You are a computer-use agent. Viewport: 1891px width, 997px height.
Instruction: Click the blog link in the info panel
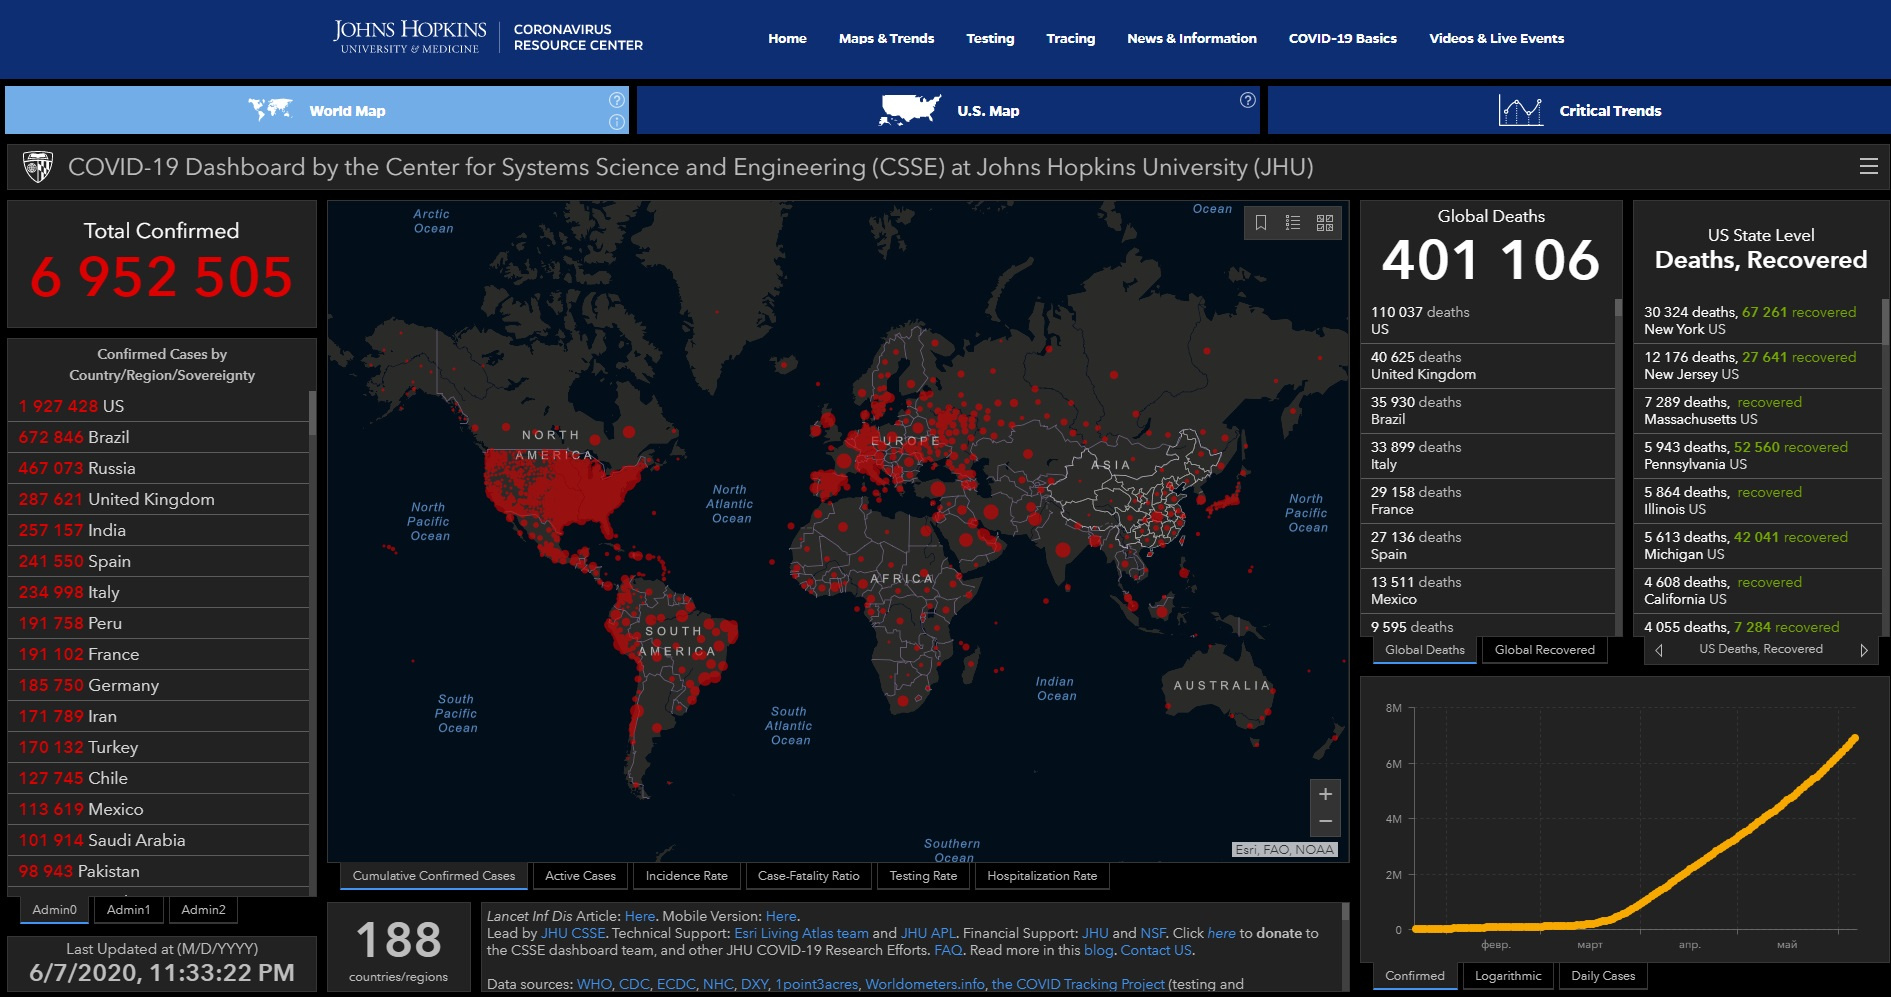tap(1098, 950)
